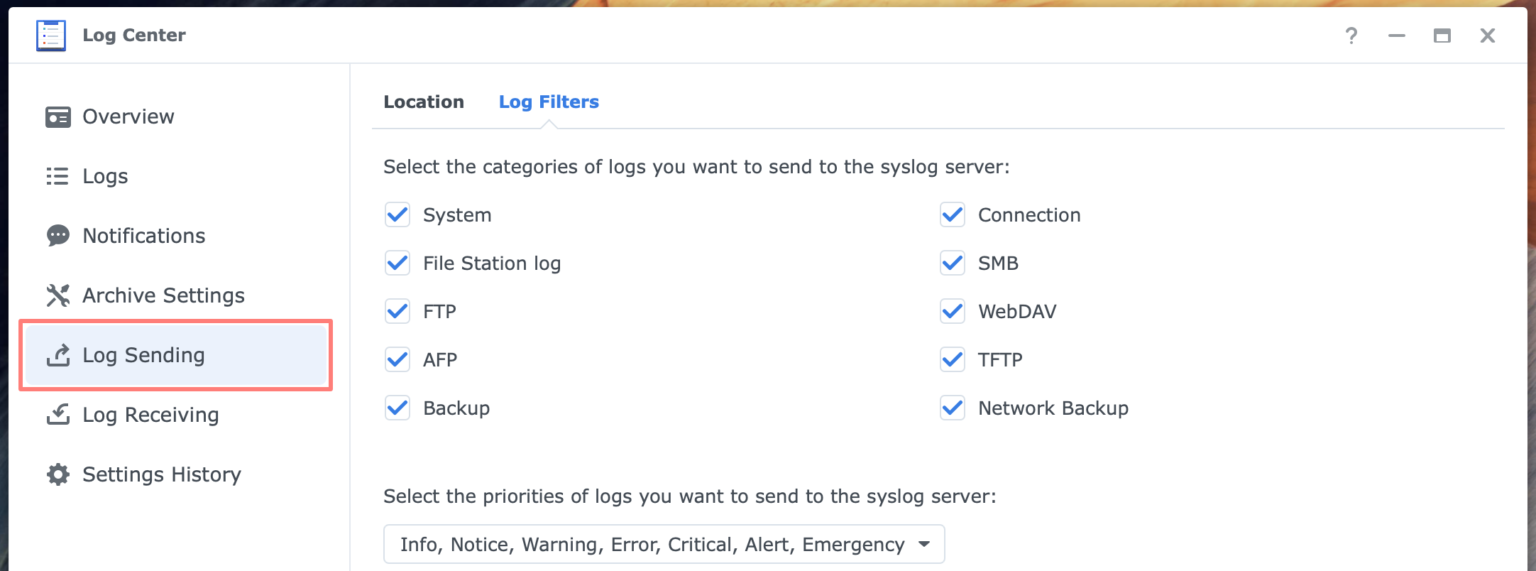The height and width of the screenshot is (571, 1536).
Task: Click the Archive Settings tools icon
Action: pyautogui.click(x=58, y=296)
